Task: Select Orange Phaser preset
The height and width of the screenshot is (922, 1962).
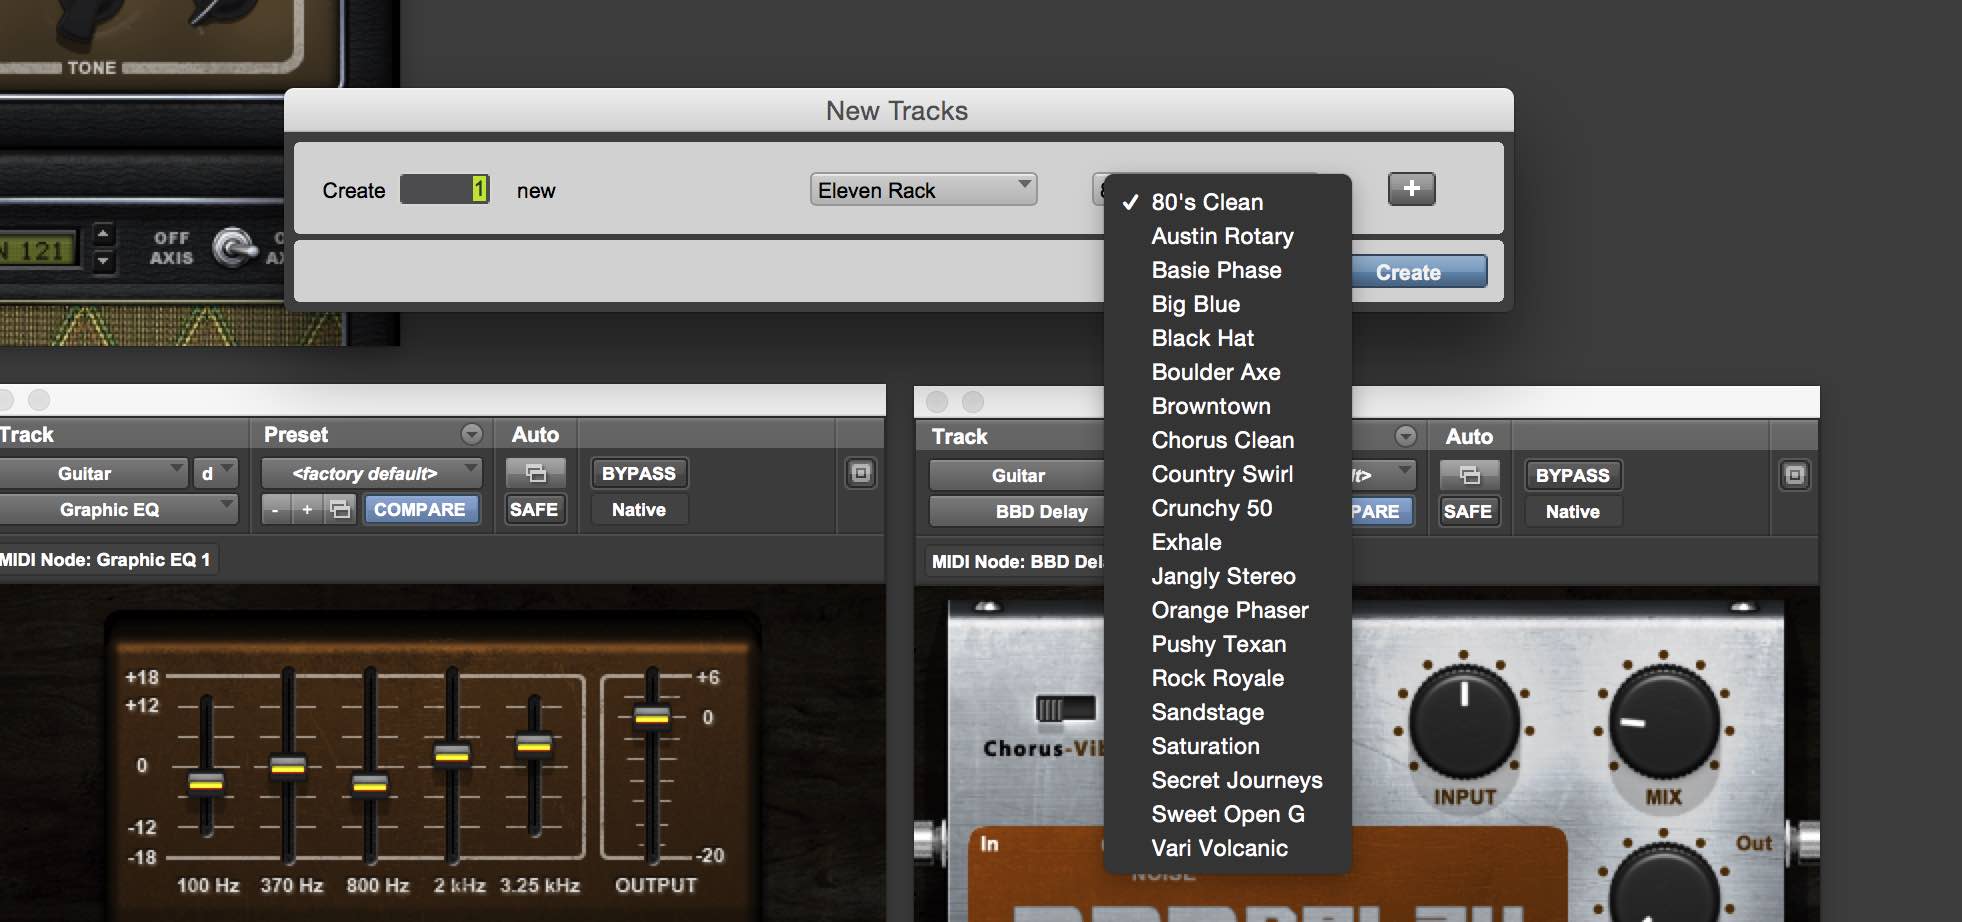Action: 1228,610
